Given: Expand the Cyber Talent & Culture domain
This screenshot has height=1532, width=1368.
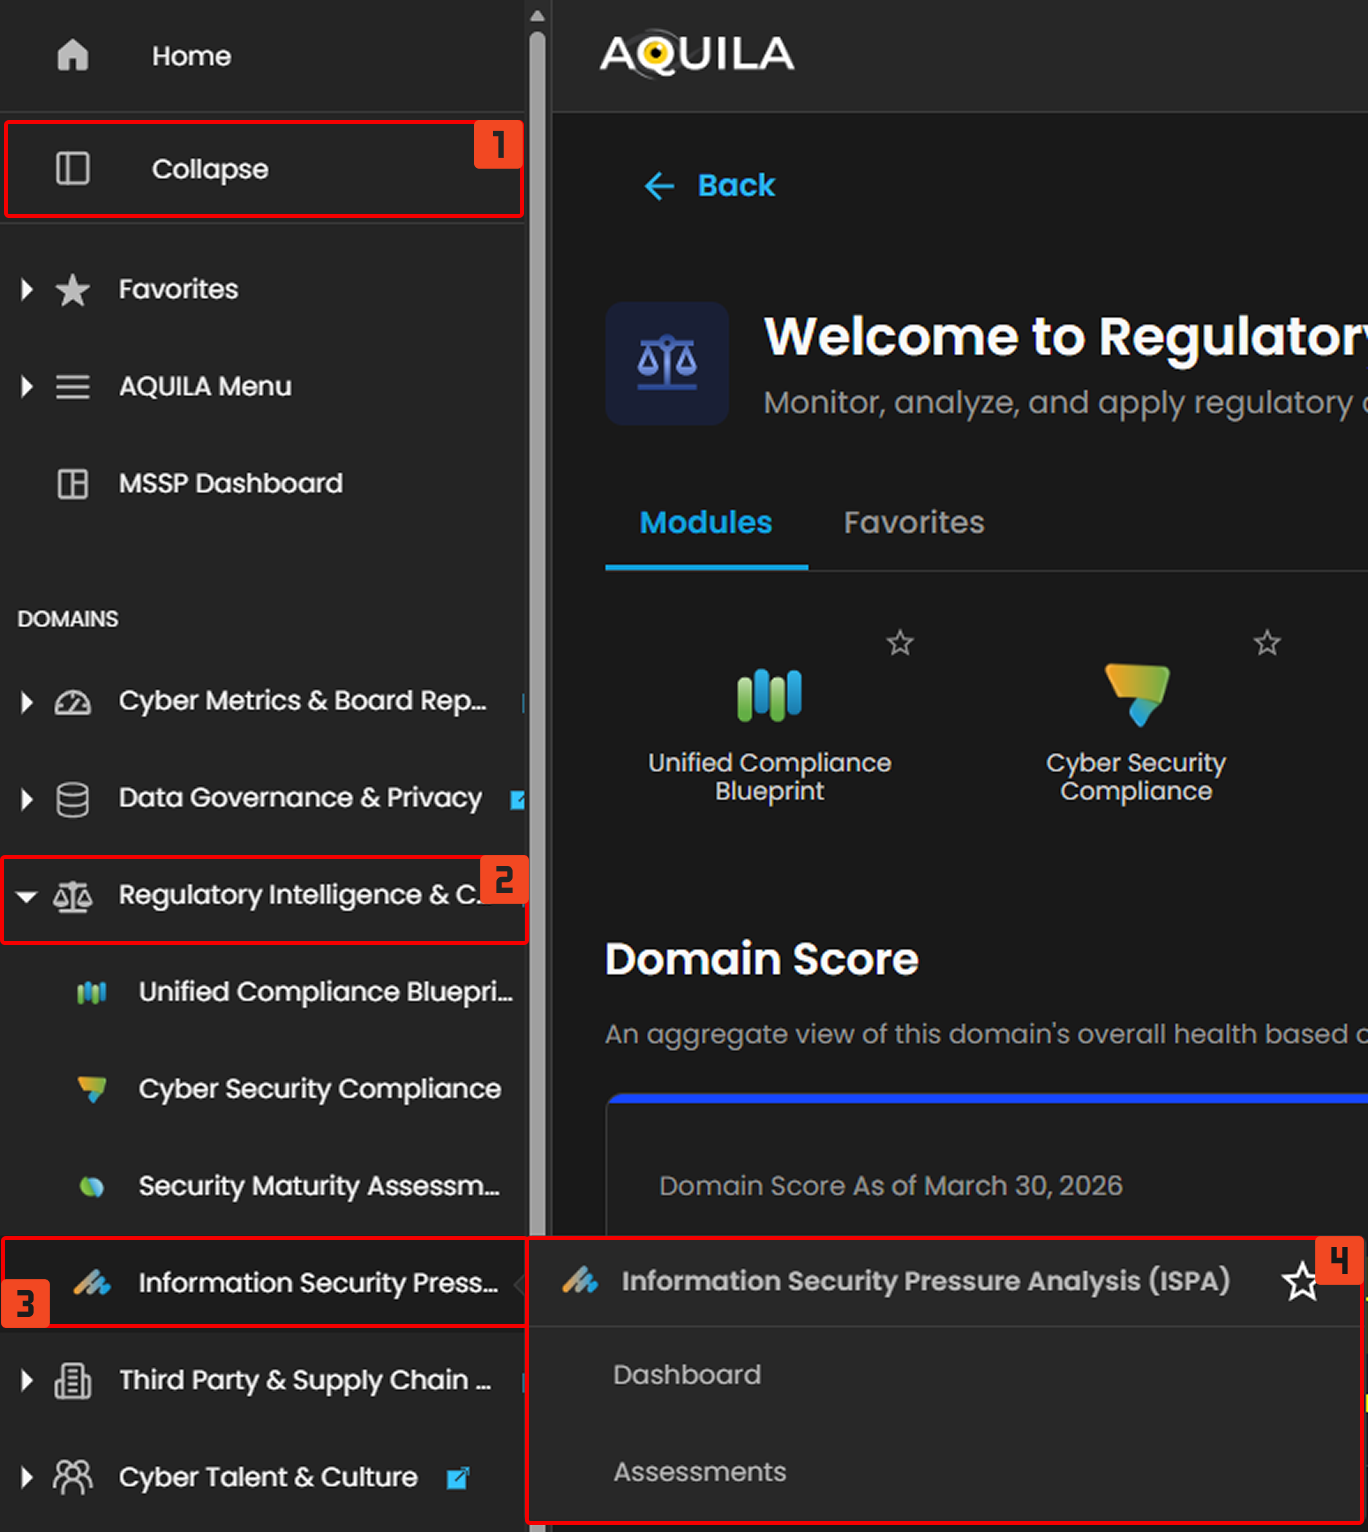Looking at the screenshot, I should 27,1477.
